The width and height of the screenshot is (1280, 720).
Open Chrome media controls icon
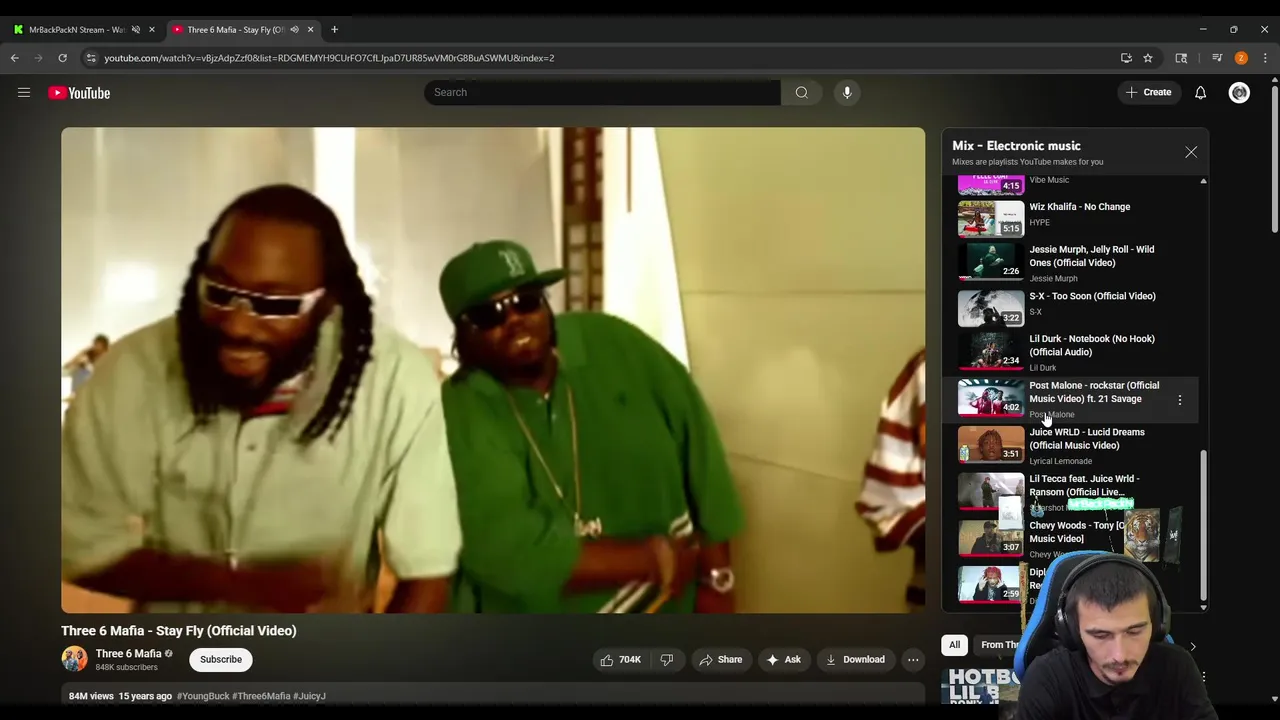click(1217, 58)
